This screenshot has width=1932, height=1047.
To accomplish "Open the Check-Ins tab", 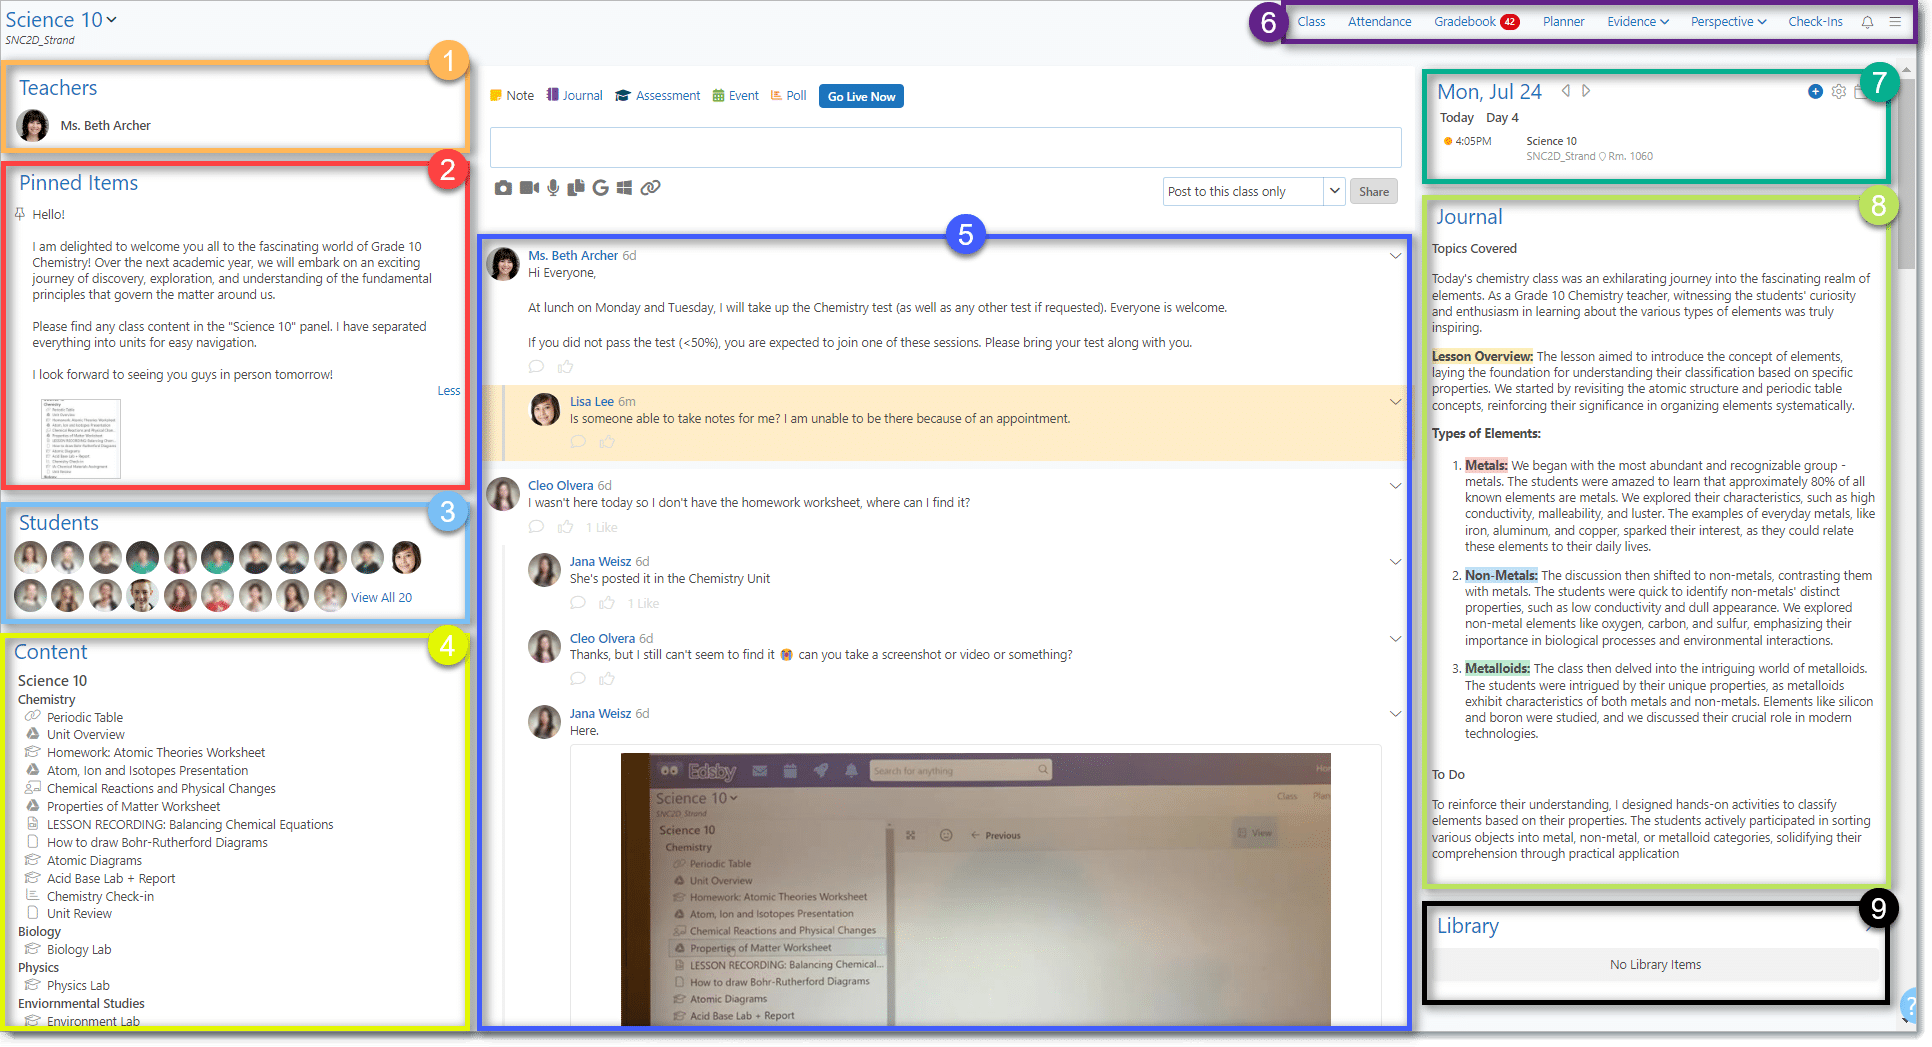I will click(1815, 22).
